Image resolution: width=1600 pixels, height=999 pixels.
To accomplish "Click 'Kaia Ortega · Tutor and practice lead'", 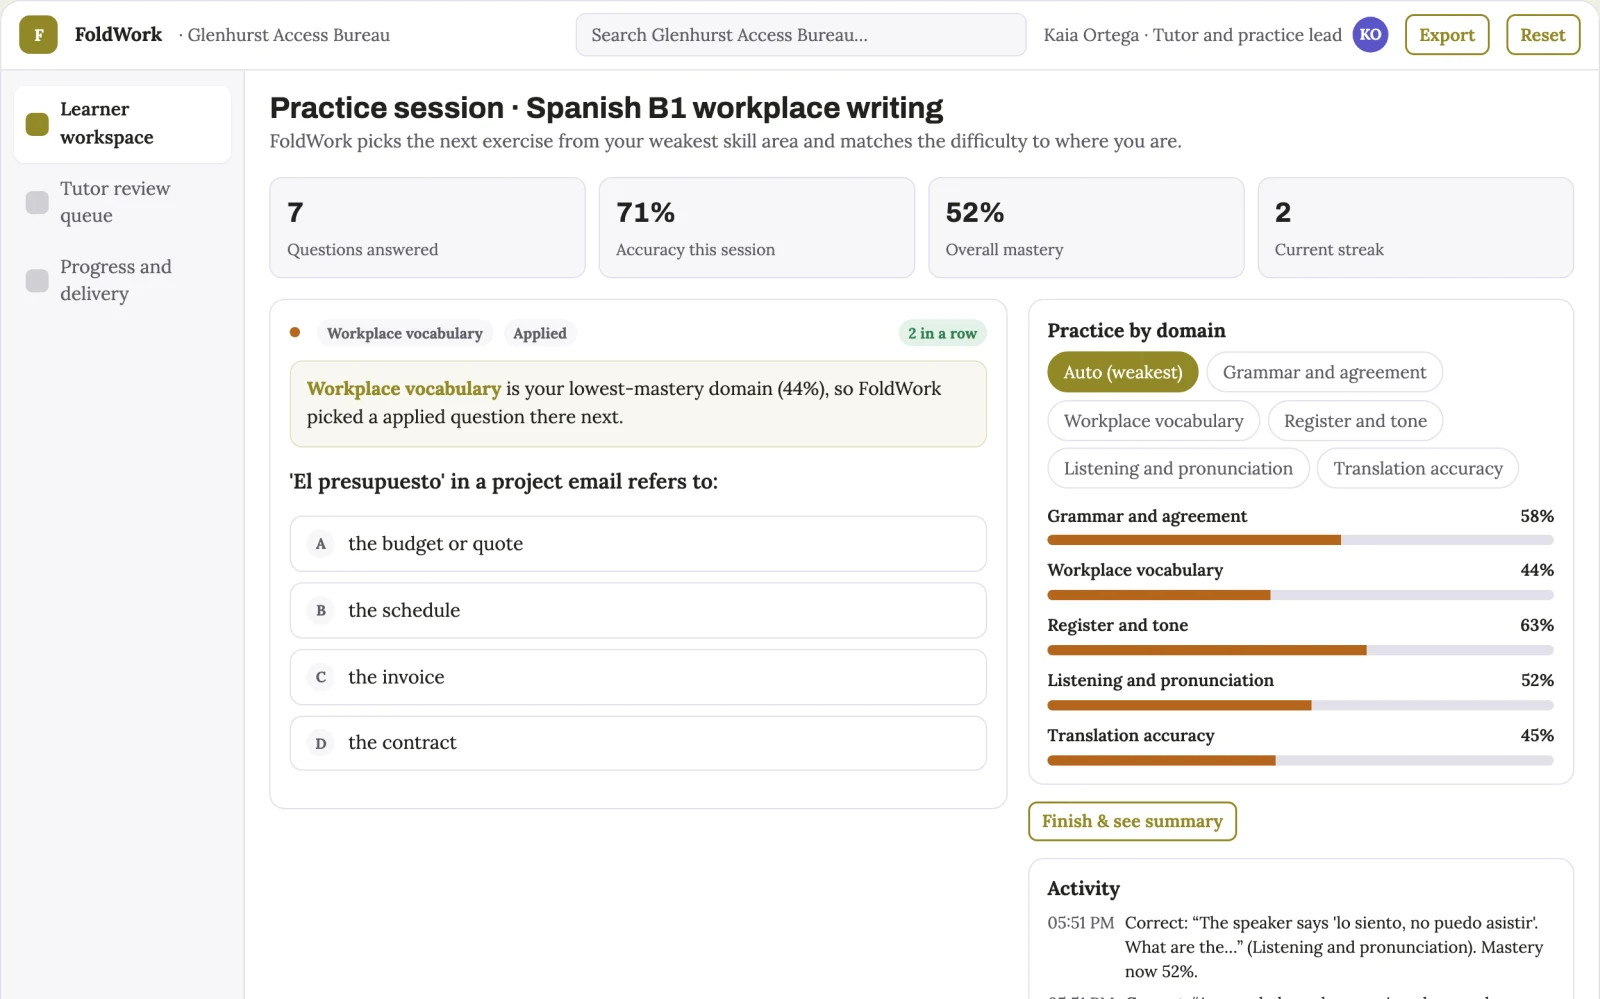I will pos(1192,35).
